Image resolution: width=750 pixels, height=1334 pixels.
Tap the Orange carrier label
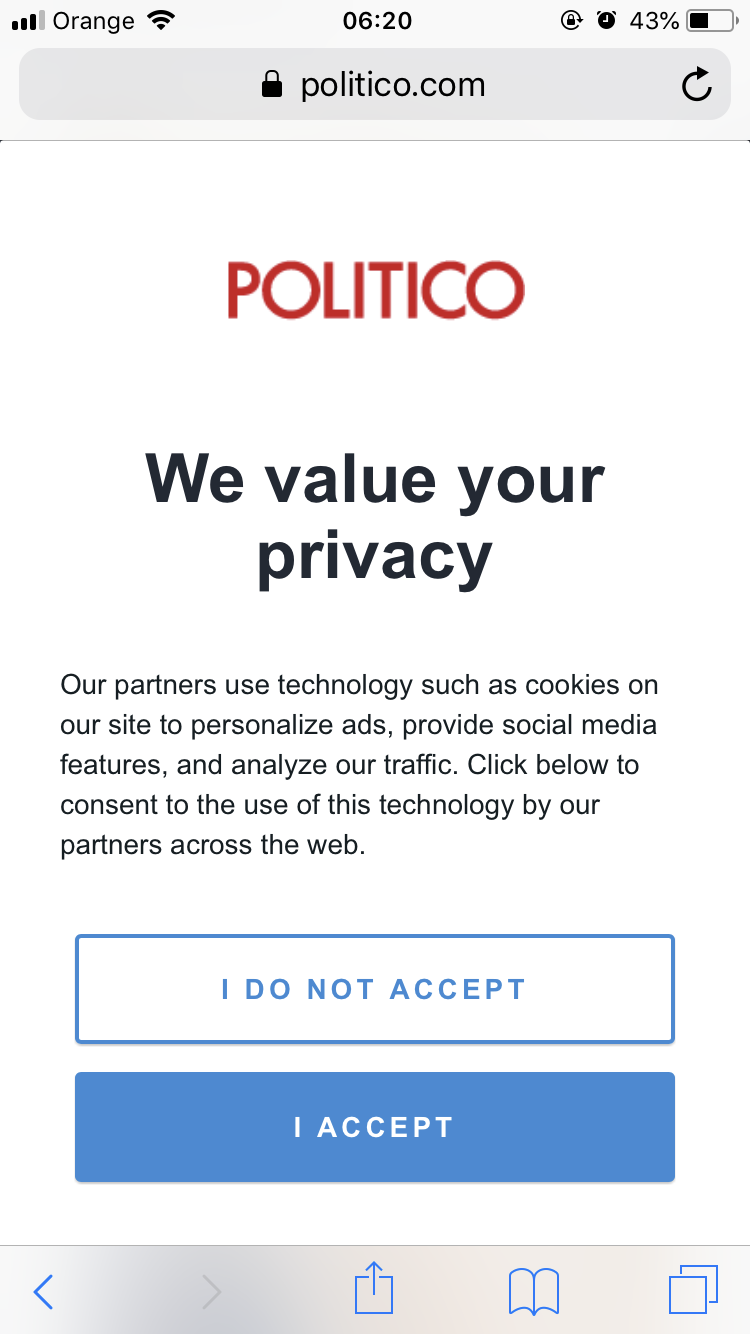pyautogui.click(x=93, y=20)
